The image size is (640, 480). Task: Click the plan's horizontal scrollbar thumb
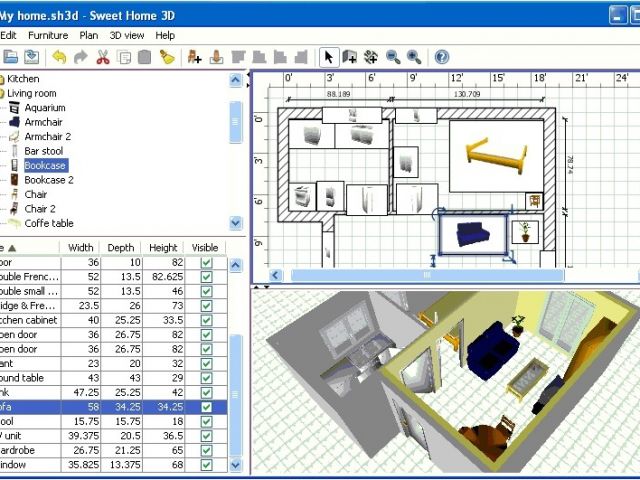coord(428,275)
